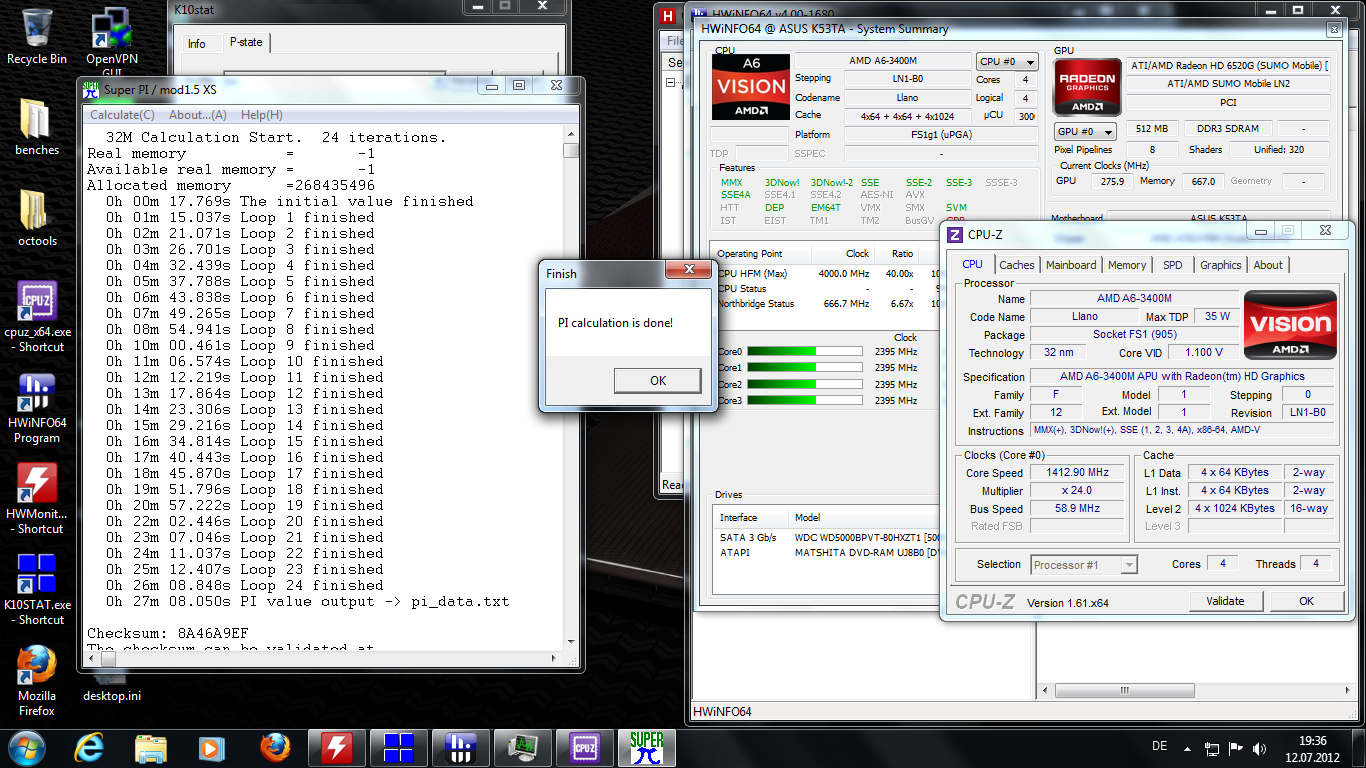Click Core1 usage bar in HWiNFO64
1366x768 pixels.
(x=804, y=368)
